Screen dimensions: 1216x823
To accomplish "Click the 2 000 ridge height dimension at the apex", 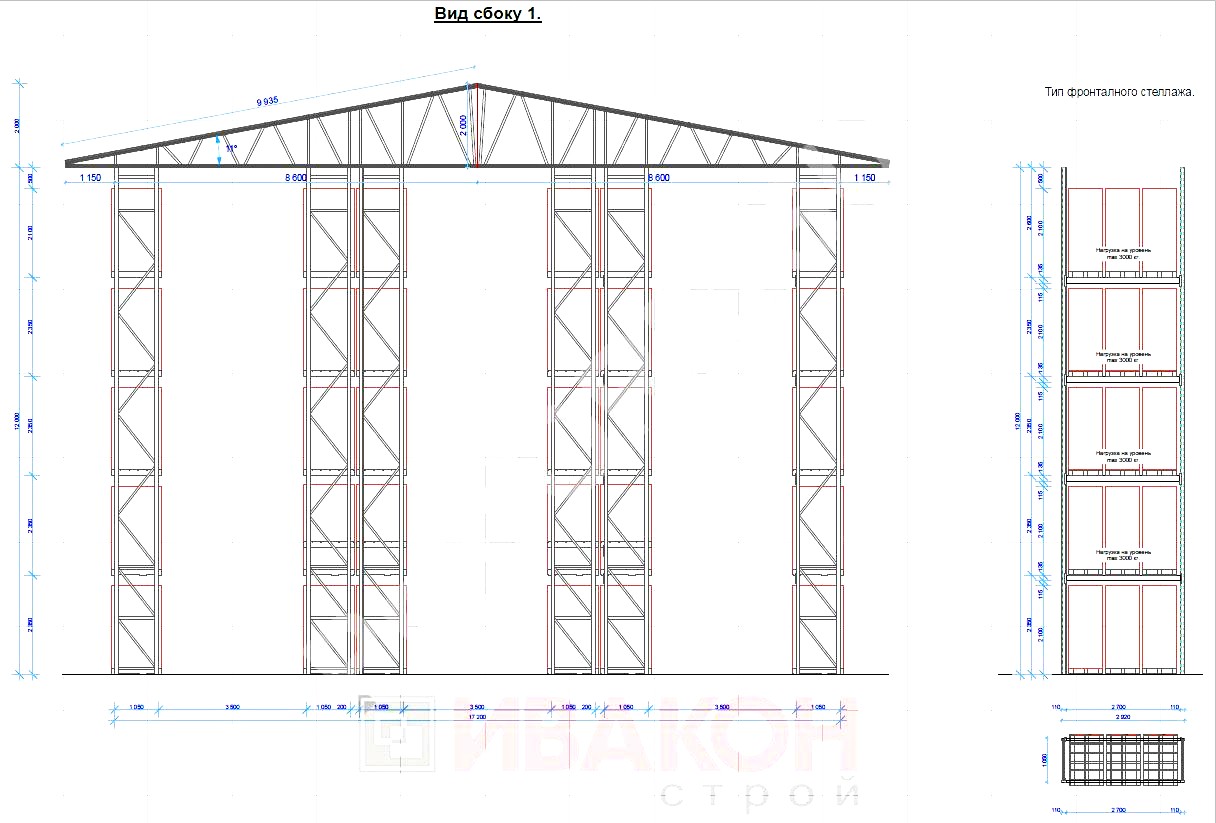I will click(462, 125).
